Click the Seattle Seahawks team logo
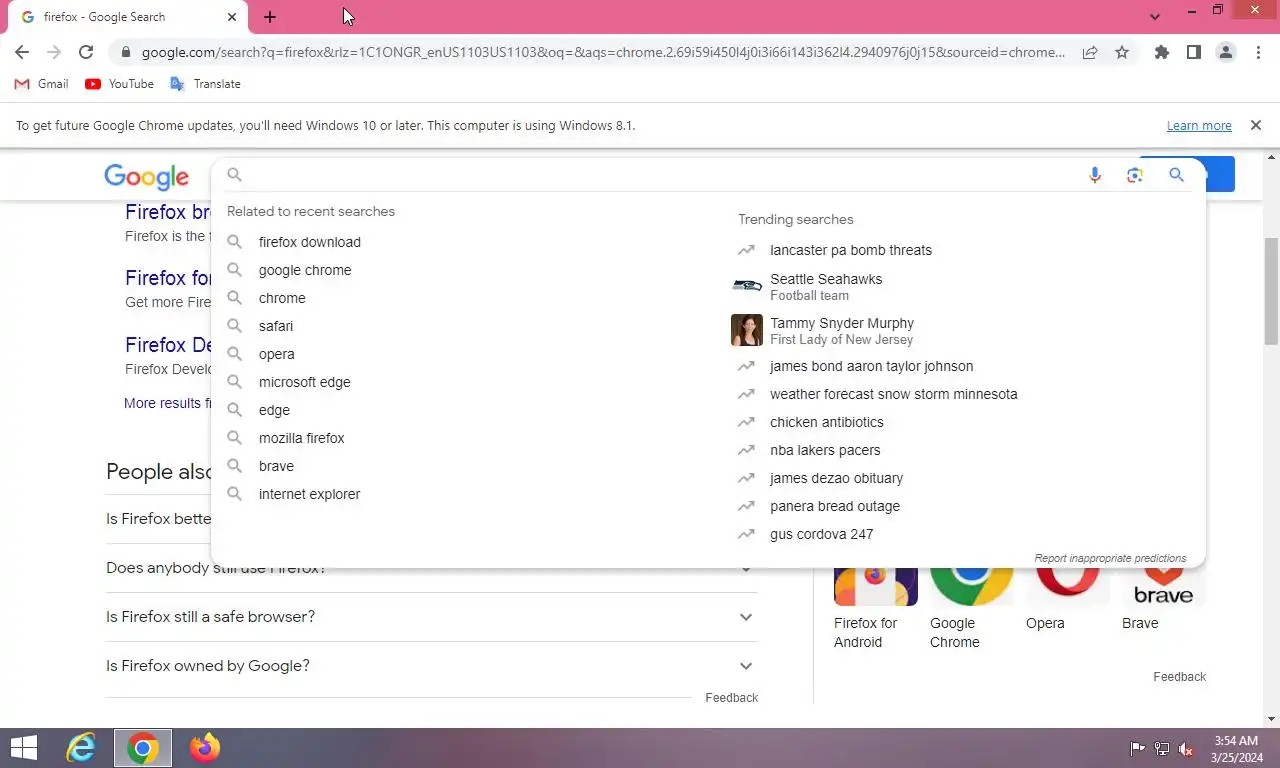The width and height of the screenshot is (1280, 768). (x=747, y=286)
